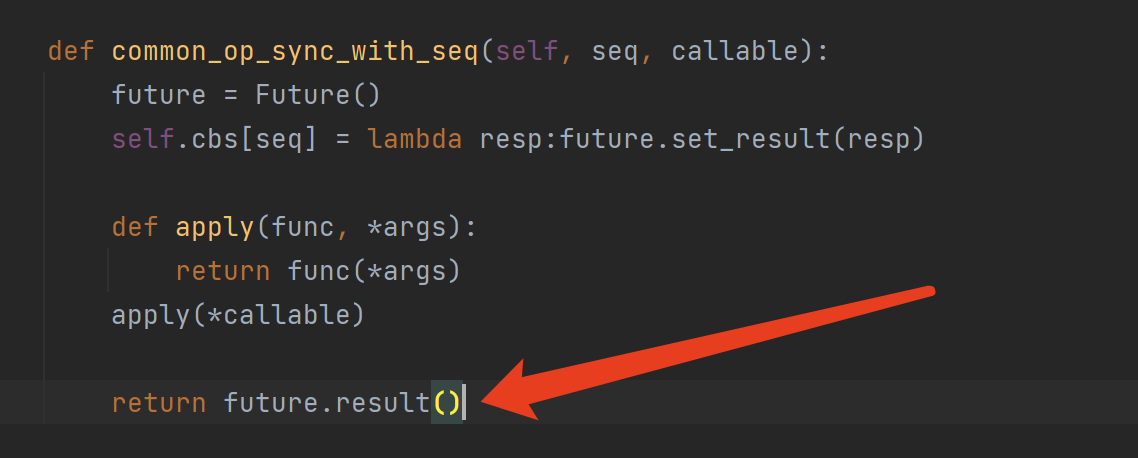Click the function name common_op_sync_with_seq
Viewport: 1138px width, 458px height.
295,52
